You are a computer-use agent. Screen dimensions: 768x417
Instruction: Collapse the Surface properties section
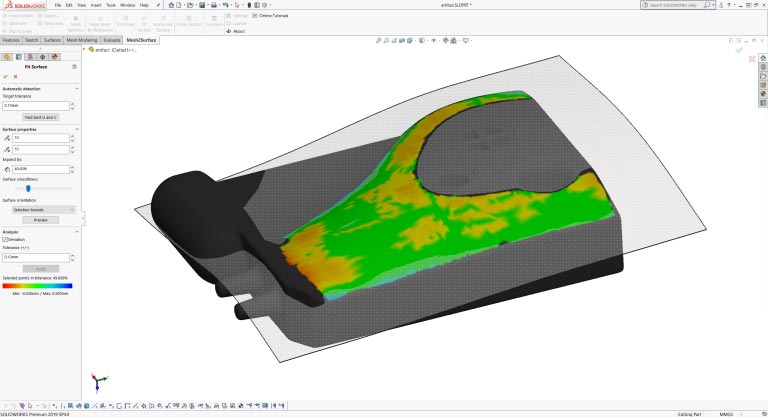(x=77, y=129)
